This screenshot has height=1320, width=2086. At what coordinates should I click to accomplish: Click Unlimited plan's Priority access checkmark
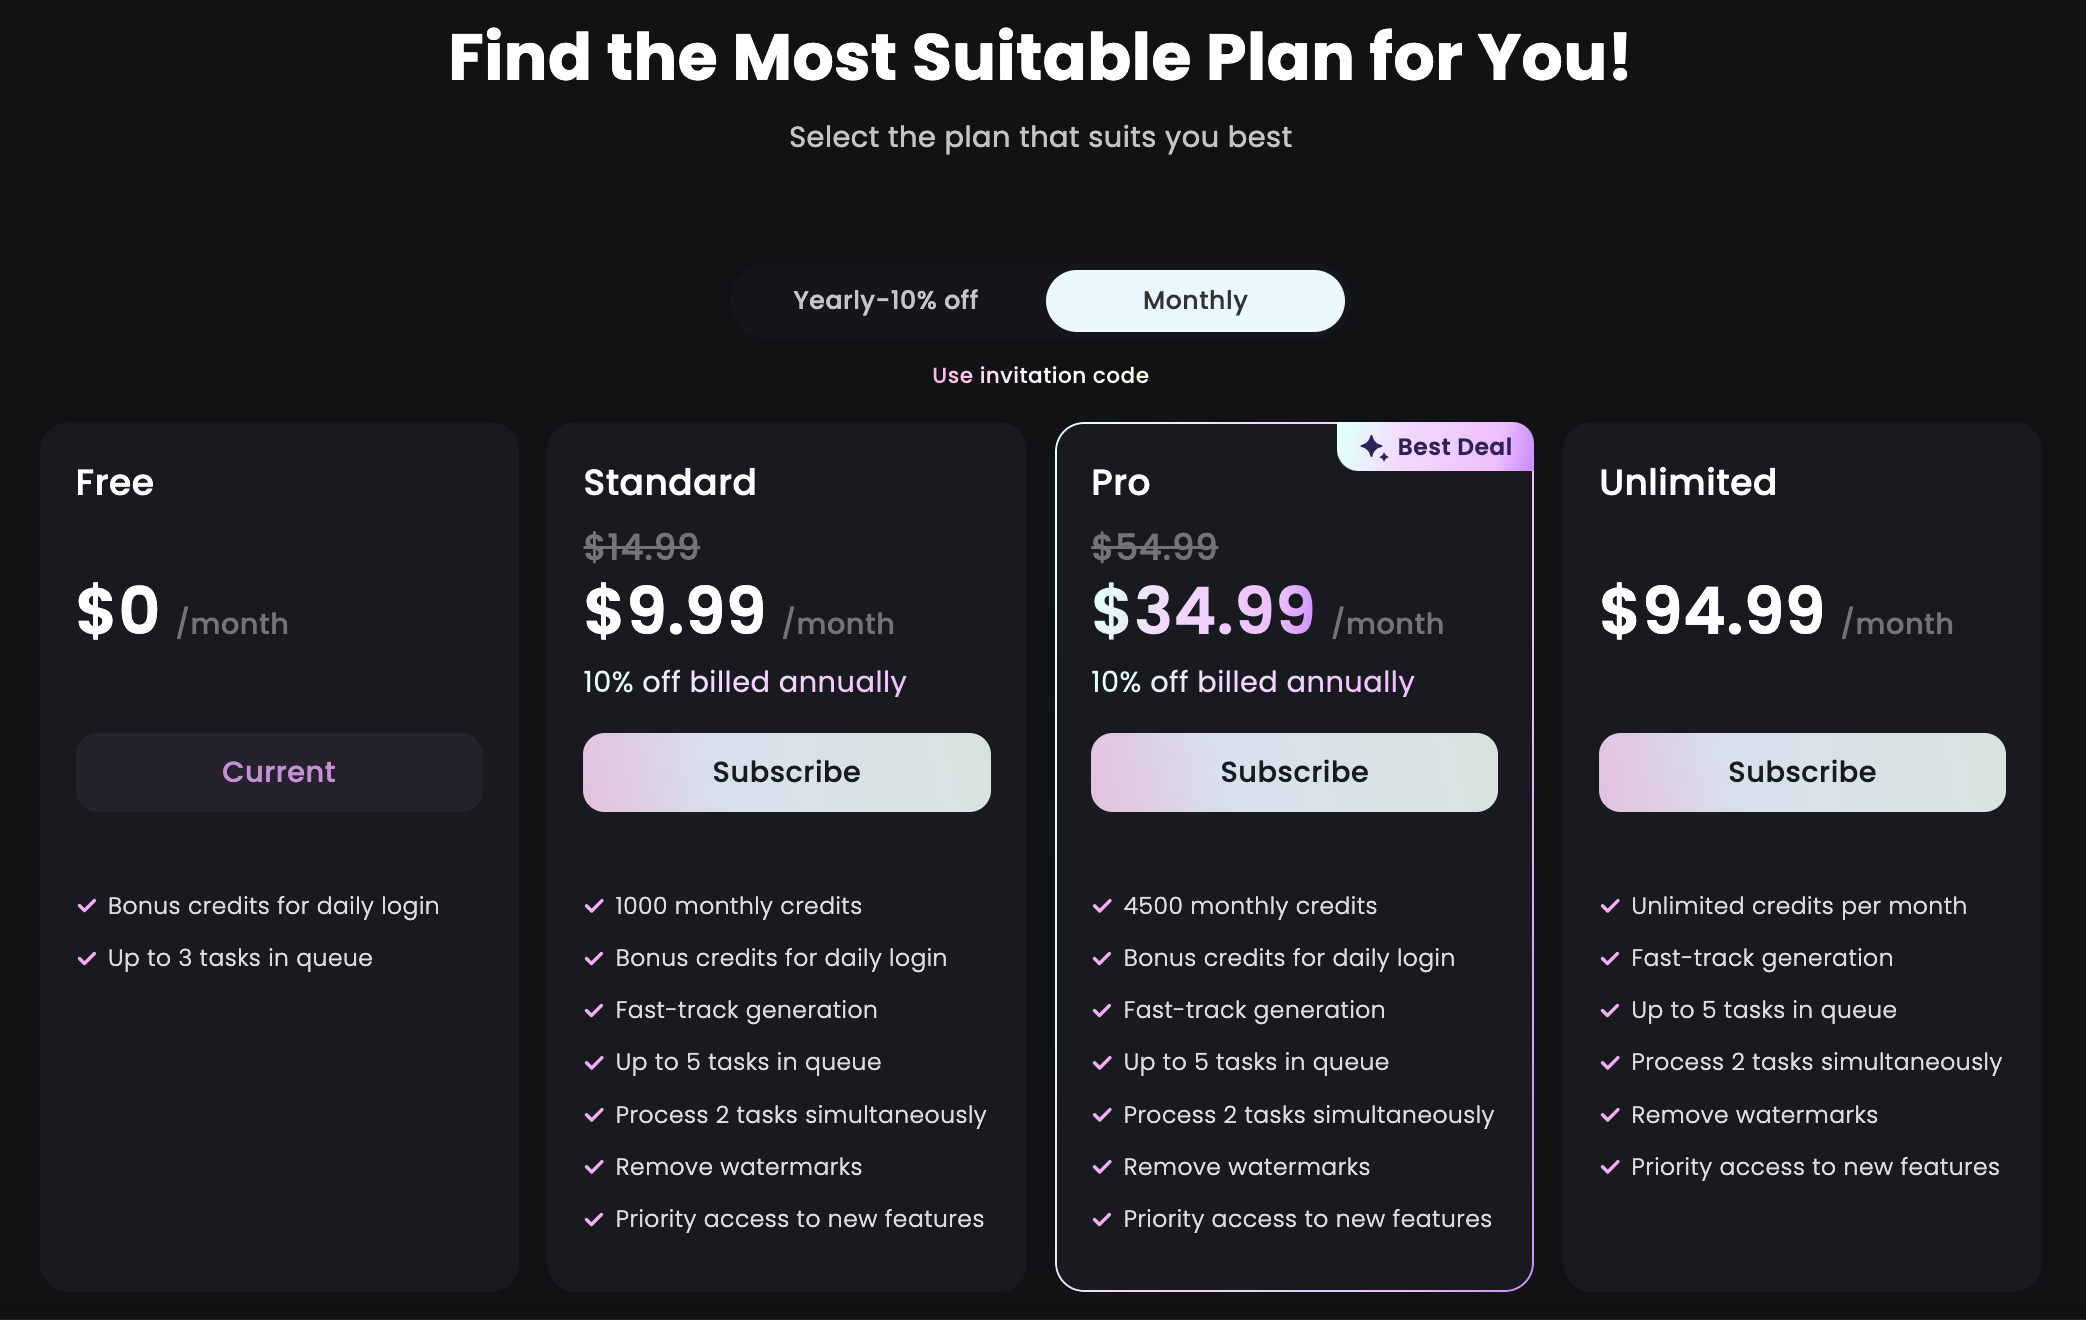click(1610, 1167)
